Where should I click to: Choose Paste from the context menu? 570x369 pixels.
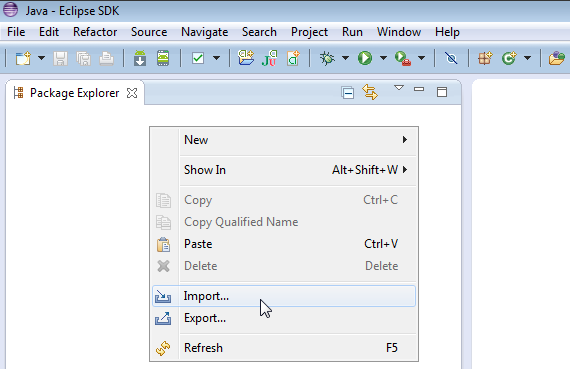coord(284,244)
